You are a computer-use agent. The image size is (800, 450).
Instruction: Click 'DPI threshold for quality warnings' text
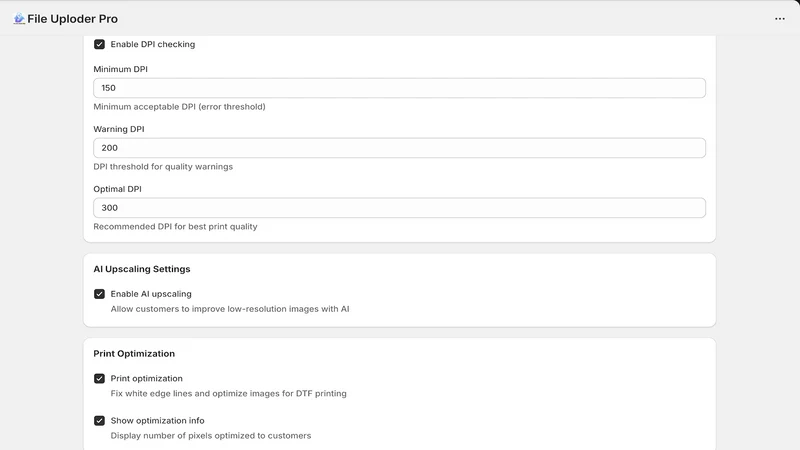point(163,166)
